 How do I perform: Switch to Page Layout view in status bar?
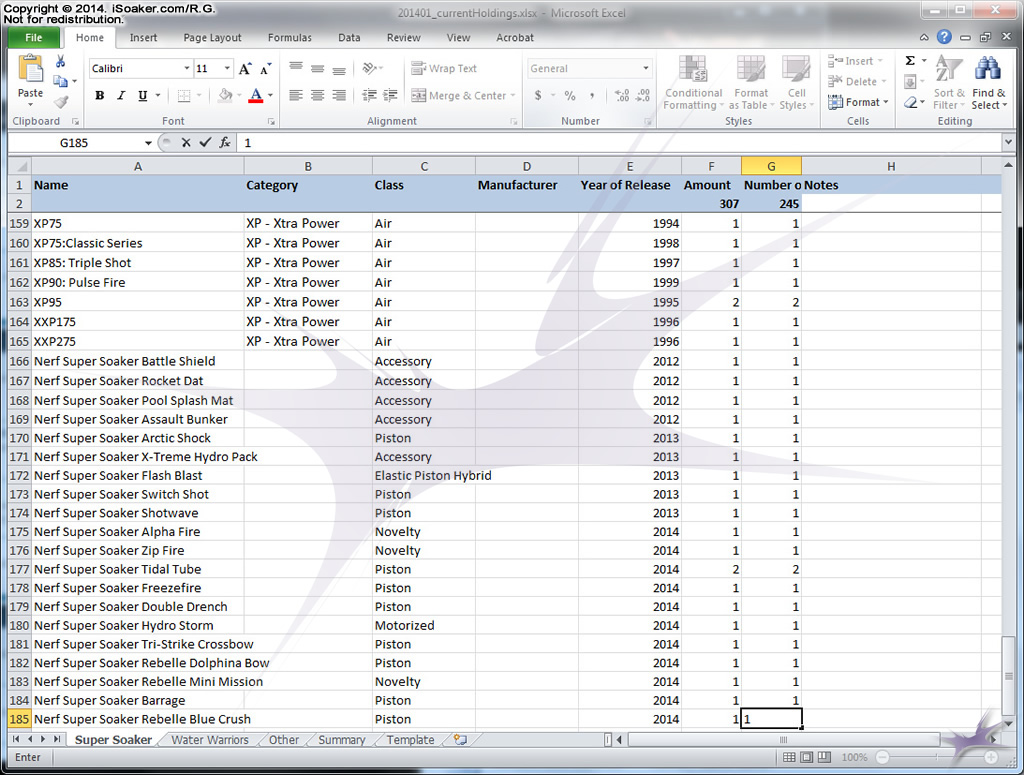[807, 757]
